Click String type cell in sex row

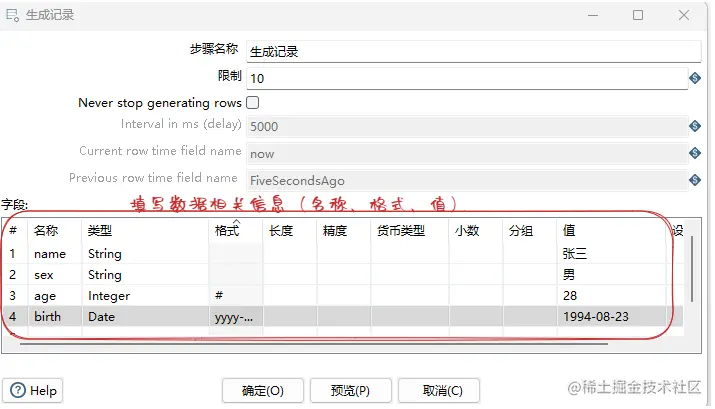tap(145, 274)
